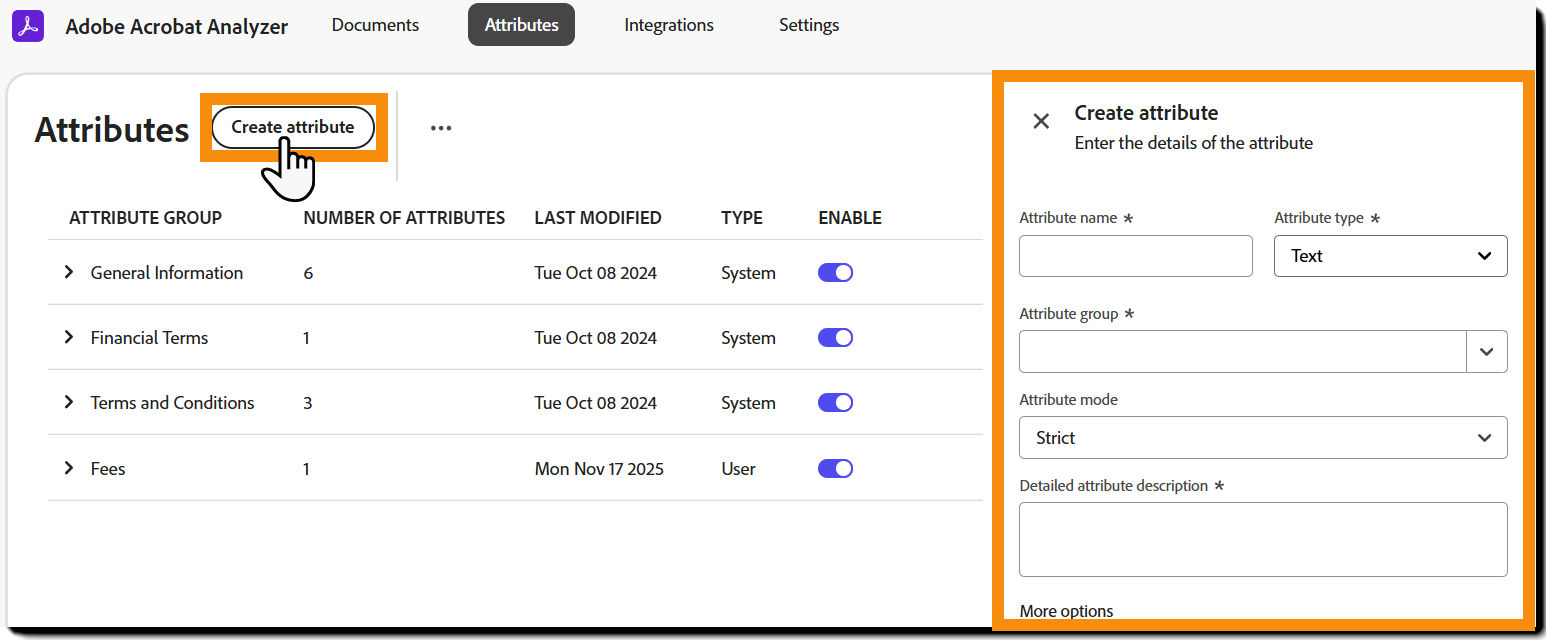
Task: Go to Settings
Action: click(x=808, y=25)
